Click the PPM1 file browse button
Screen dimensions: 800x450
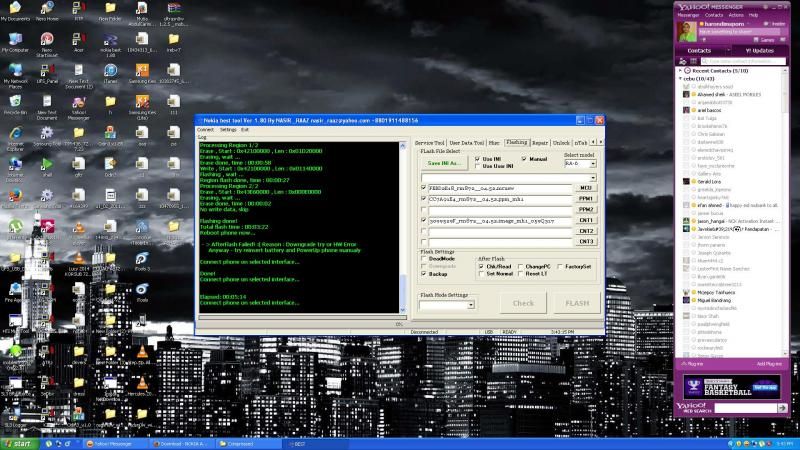pyautogui.click(x=586, y=198)
